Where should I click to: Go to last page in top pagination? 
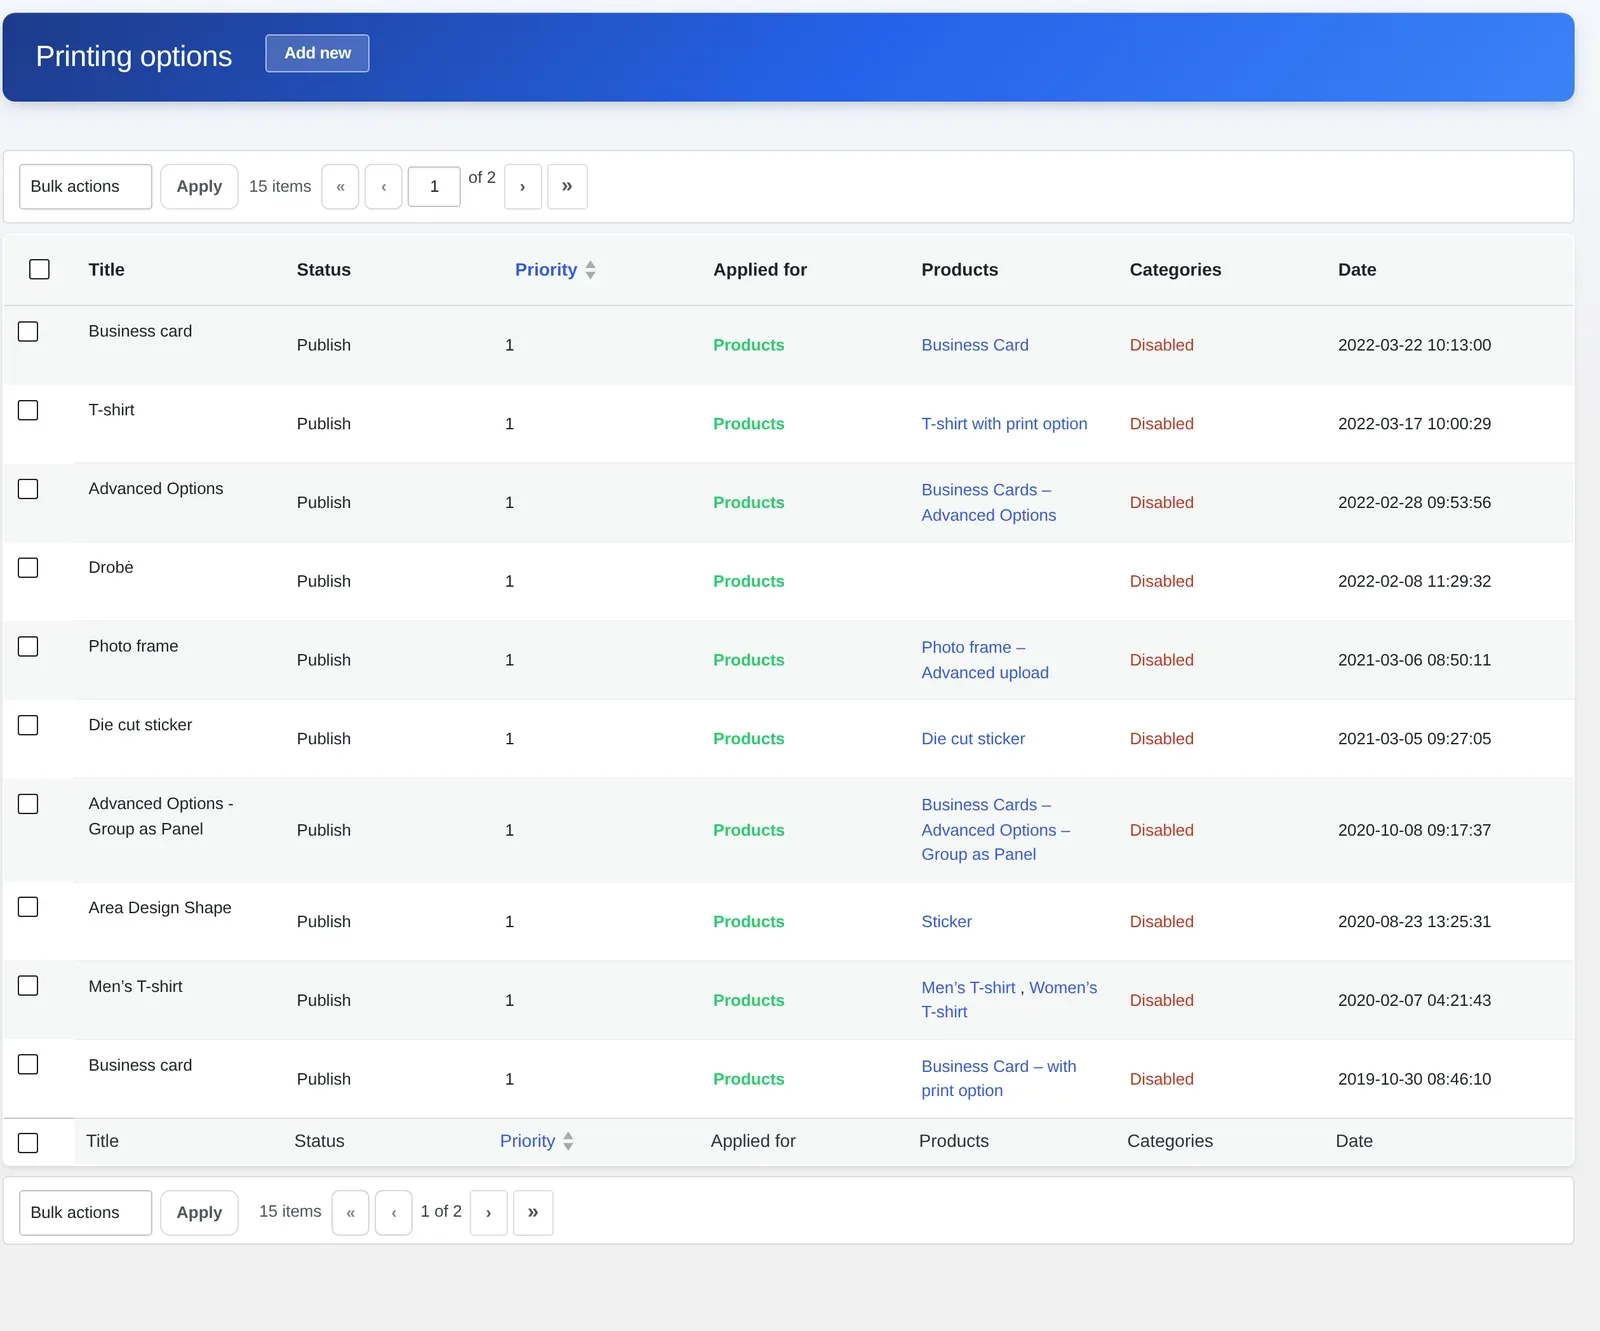point(567,187)
